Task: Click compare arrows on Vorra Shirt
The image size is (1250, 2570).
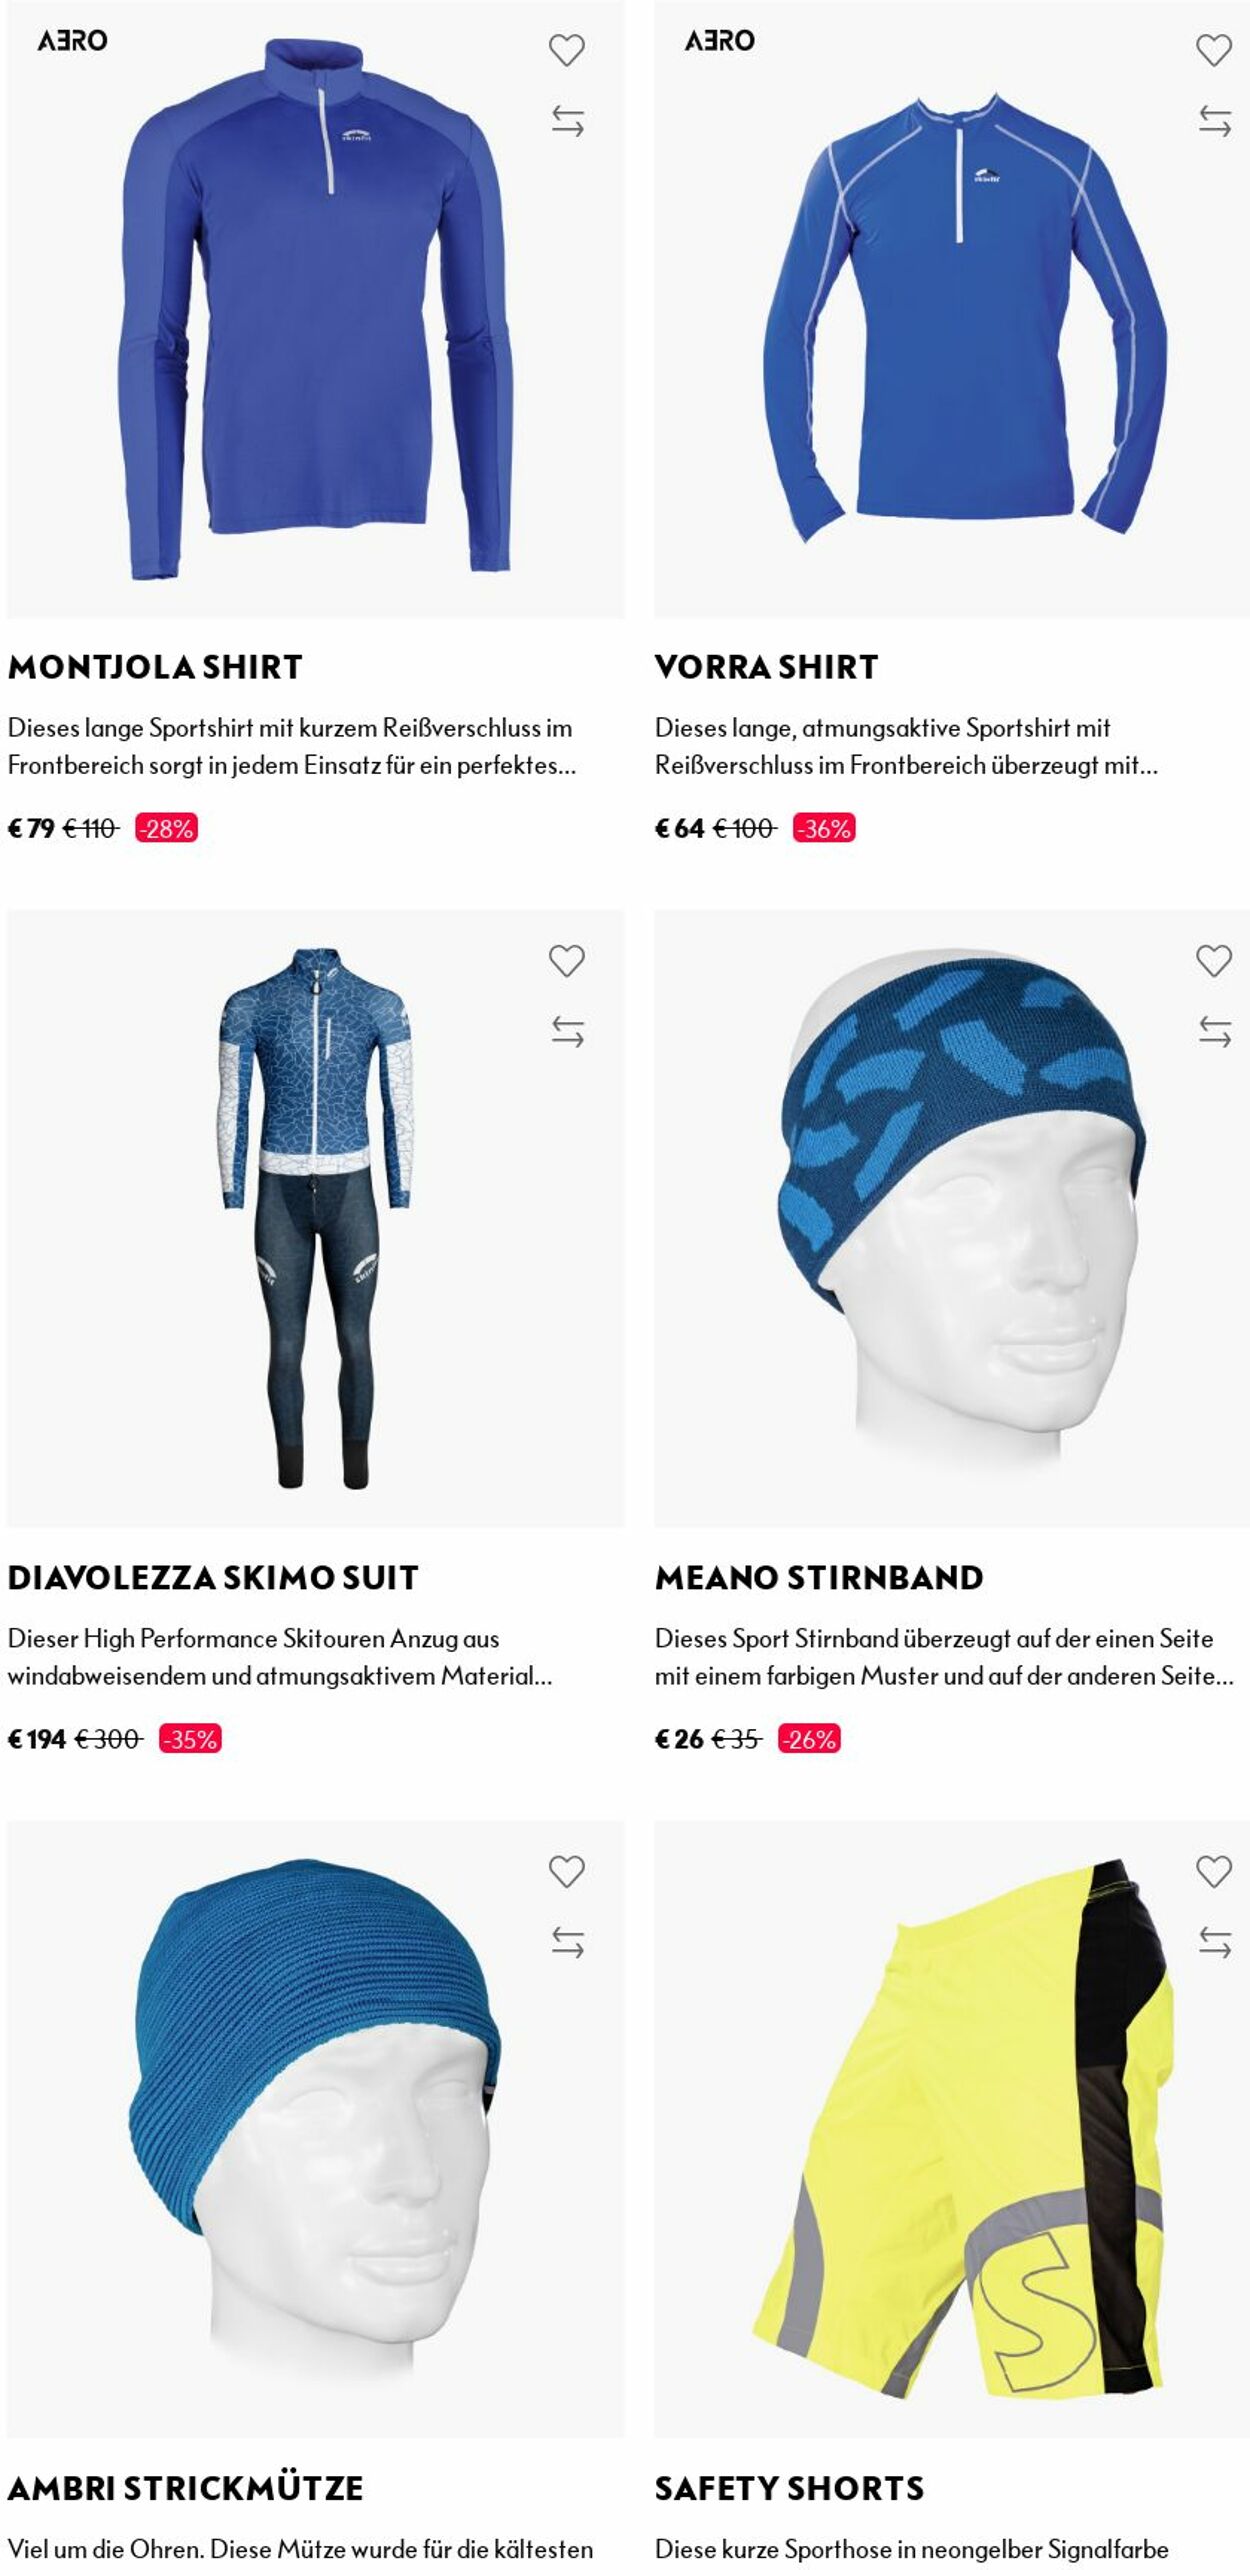Action: point(1215,121)
